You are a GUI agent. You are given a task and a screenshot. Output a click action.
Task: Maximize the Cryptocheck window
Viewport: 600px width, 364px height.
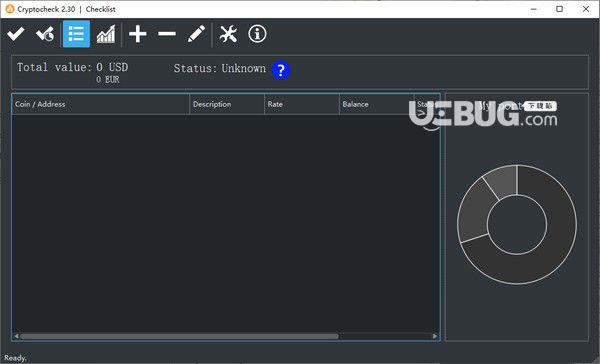click(559, 9)
